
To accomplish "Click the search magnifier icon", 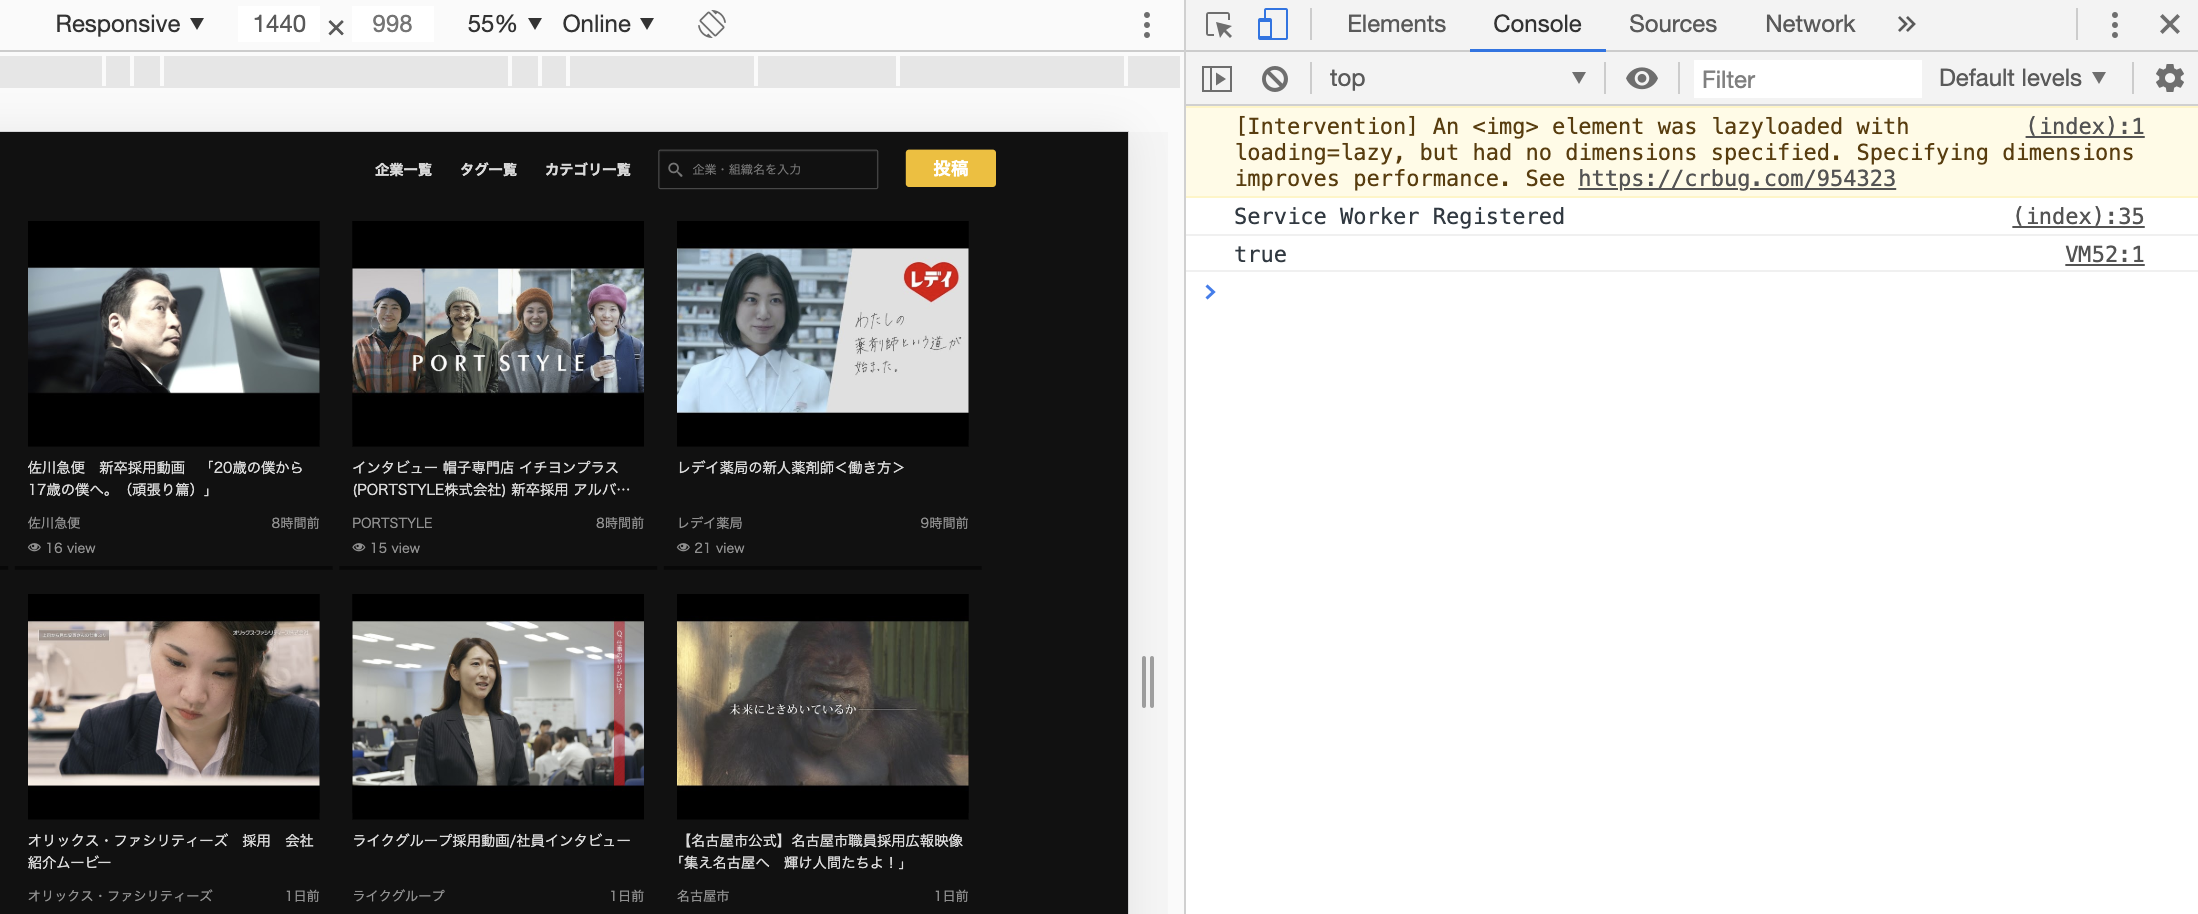I will click(x=676, y=170).
